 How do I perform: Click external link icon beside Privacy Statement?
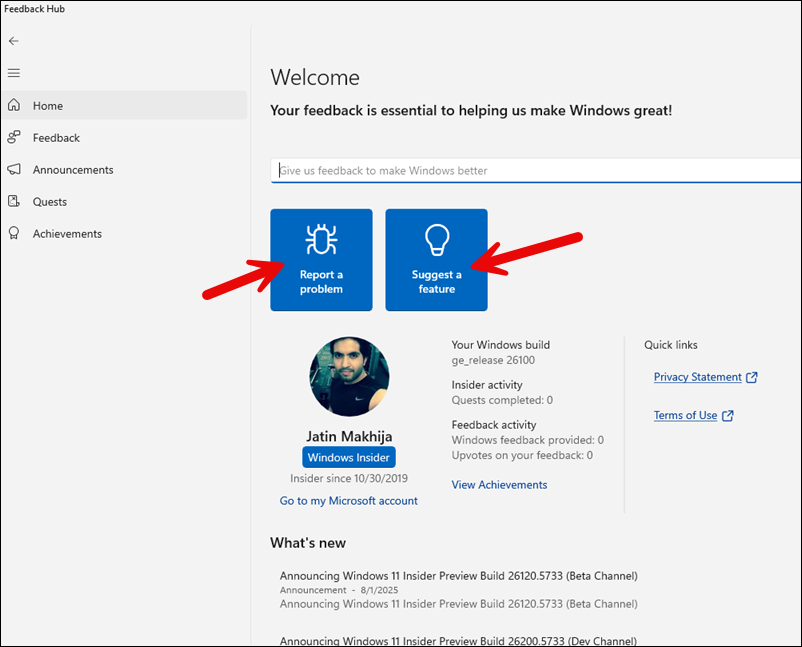[x=751, y=377]
